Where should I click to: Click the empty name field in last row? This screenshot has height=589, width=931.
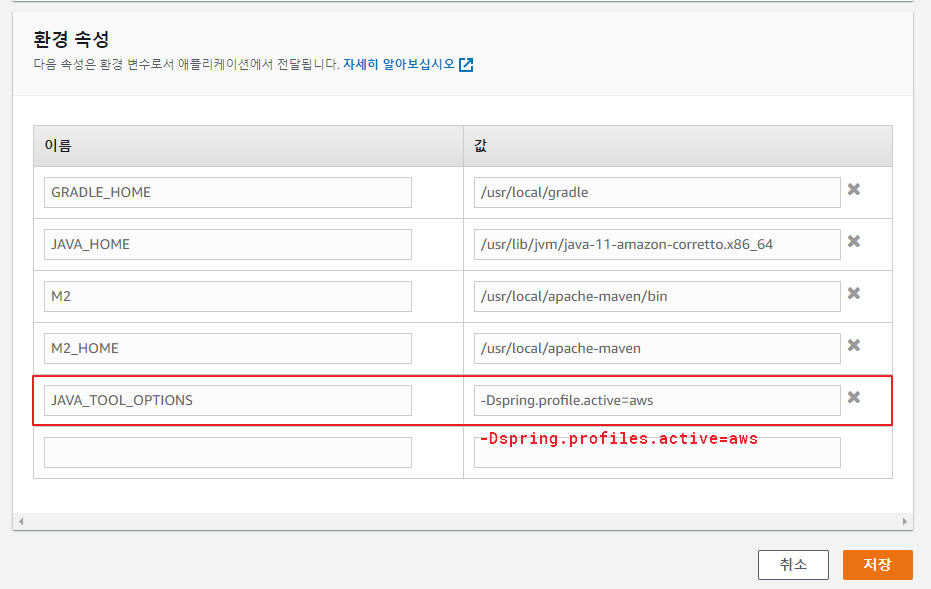228,452
